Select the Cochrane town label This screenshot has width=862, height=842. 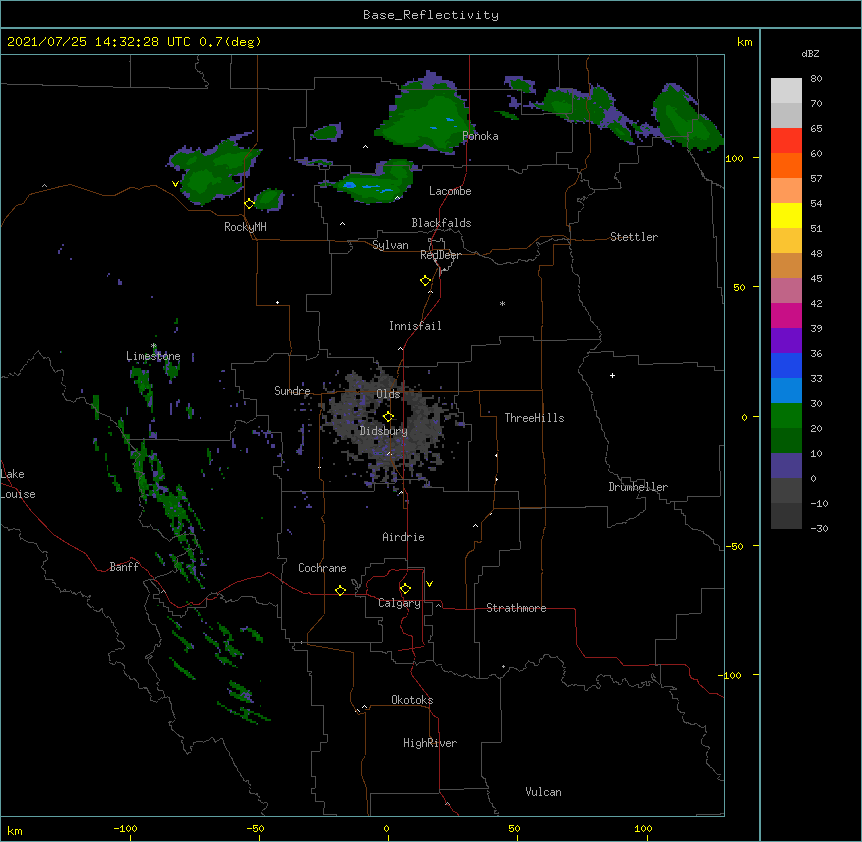322,568
